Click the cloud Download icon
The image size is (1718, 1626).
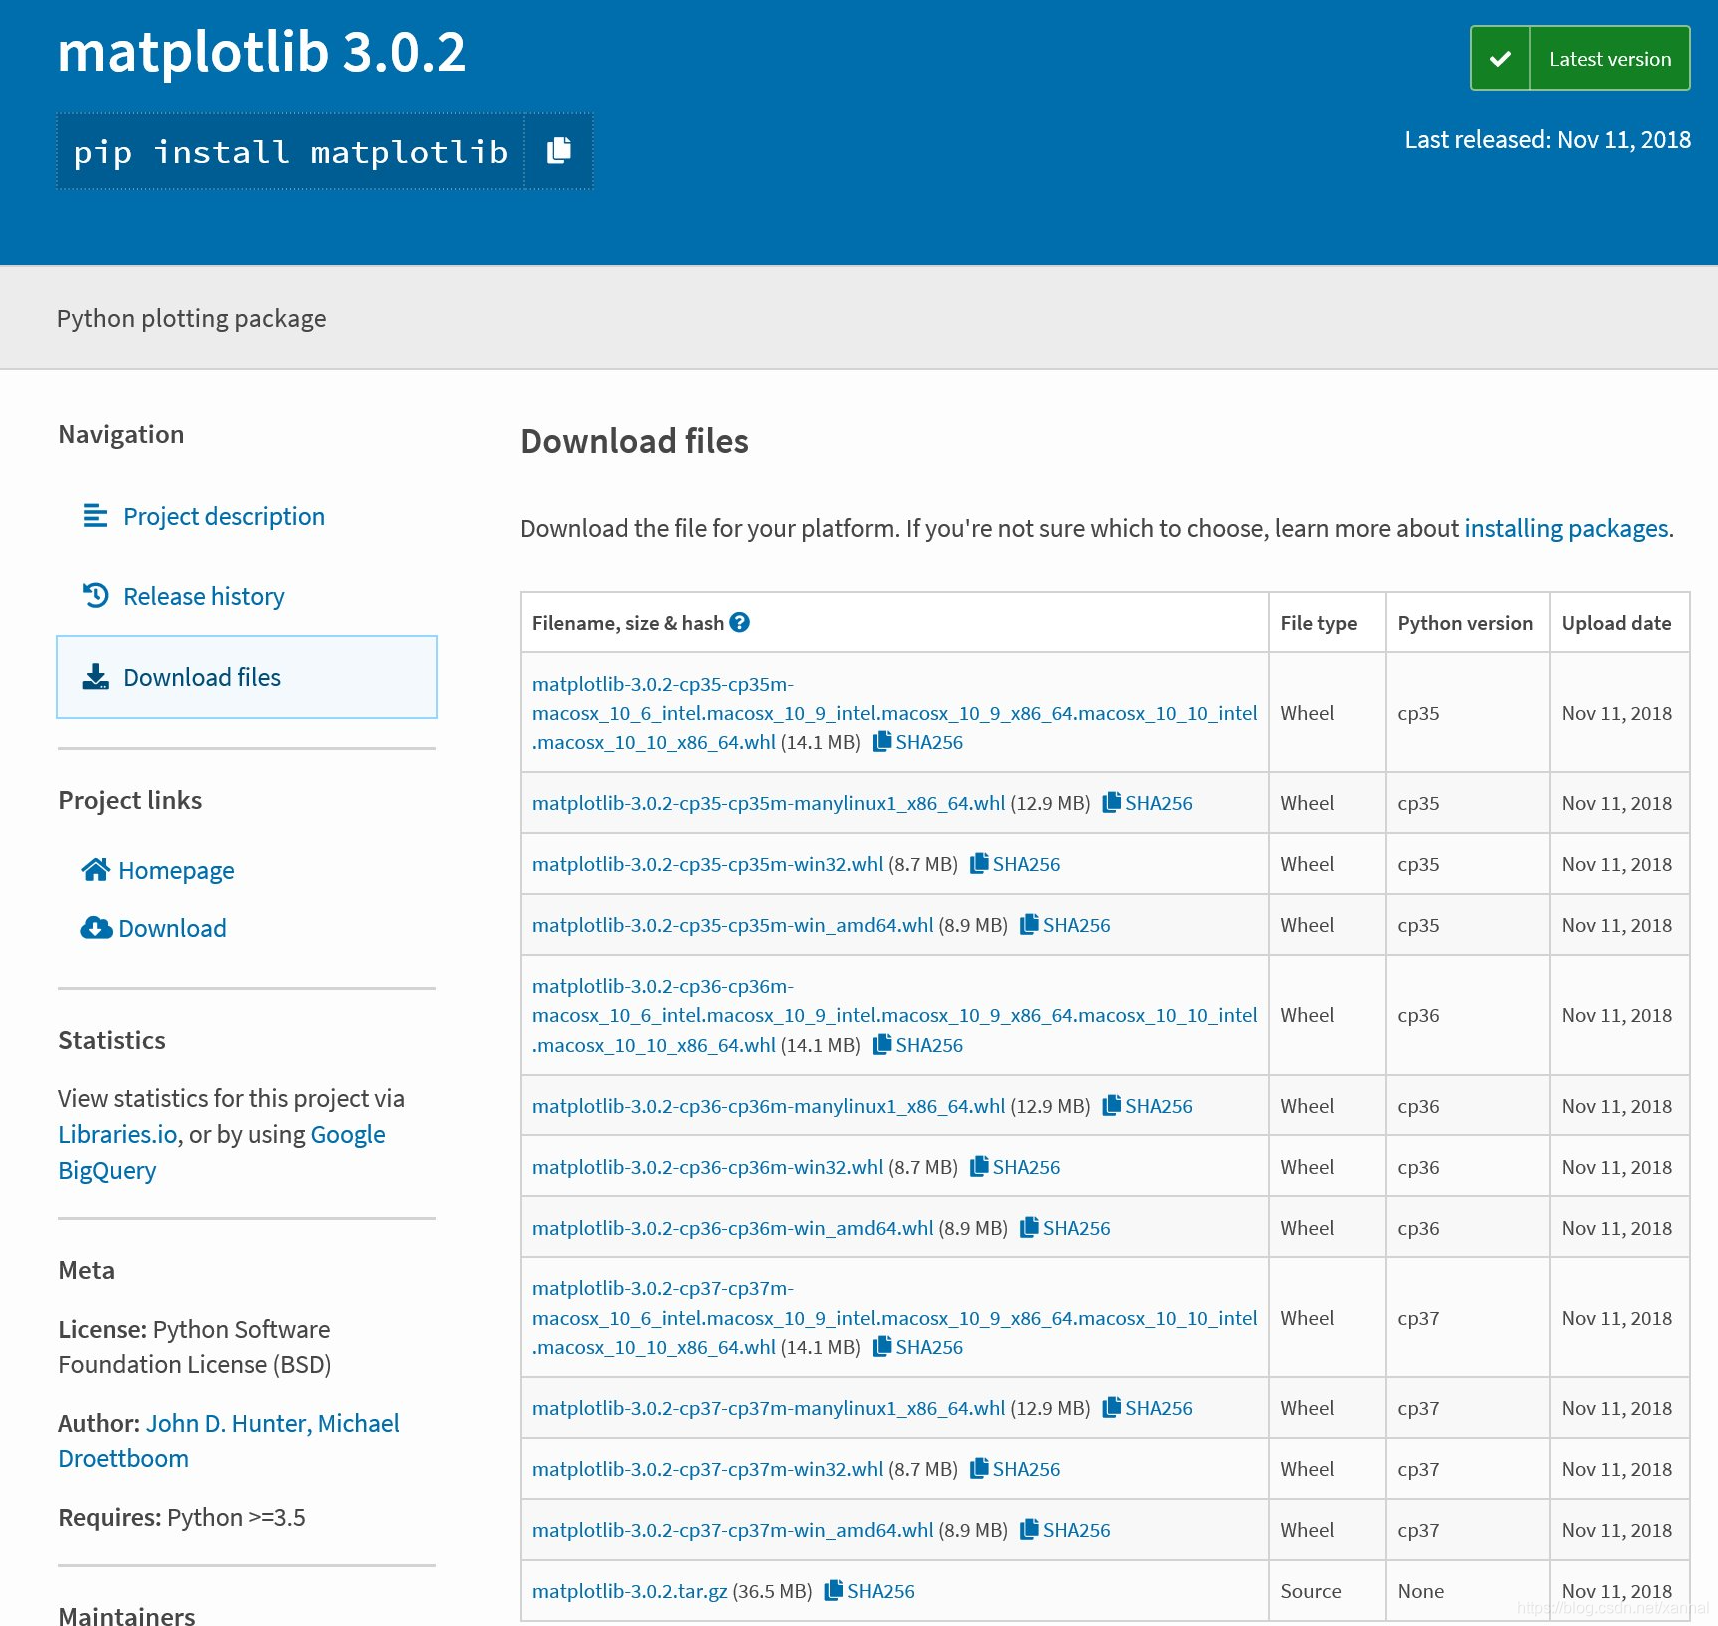96,928
